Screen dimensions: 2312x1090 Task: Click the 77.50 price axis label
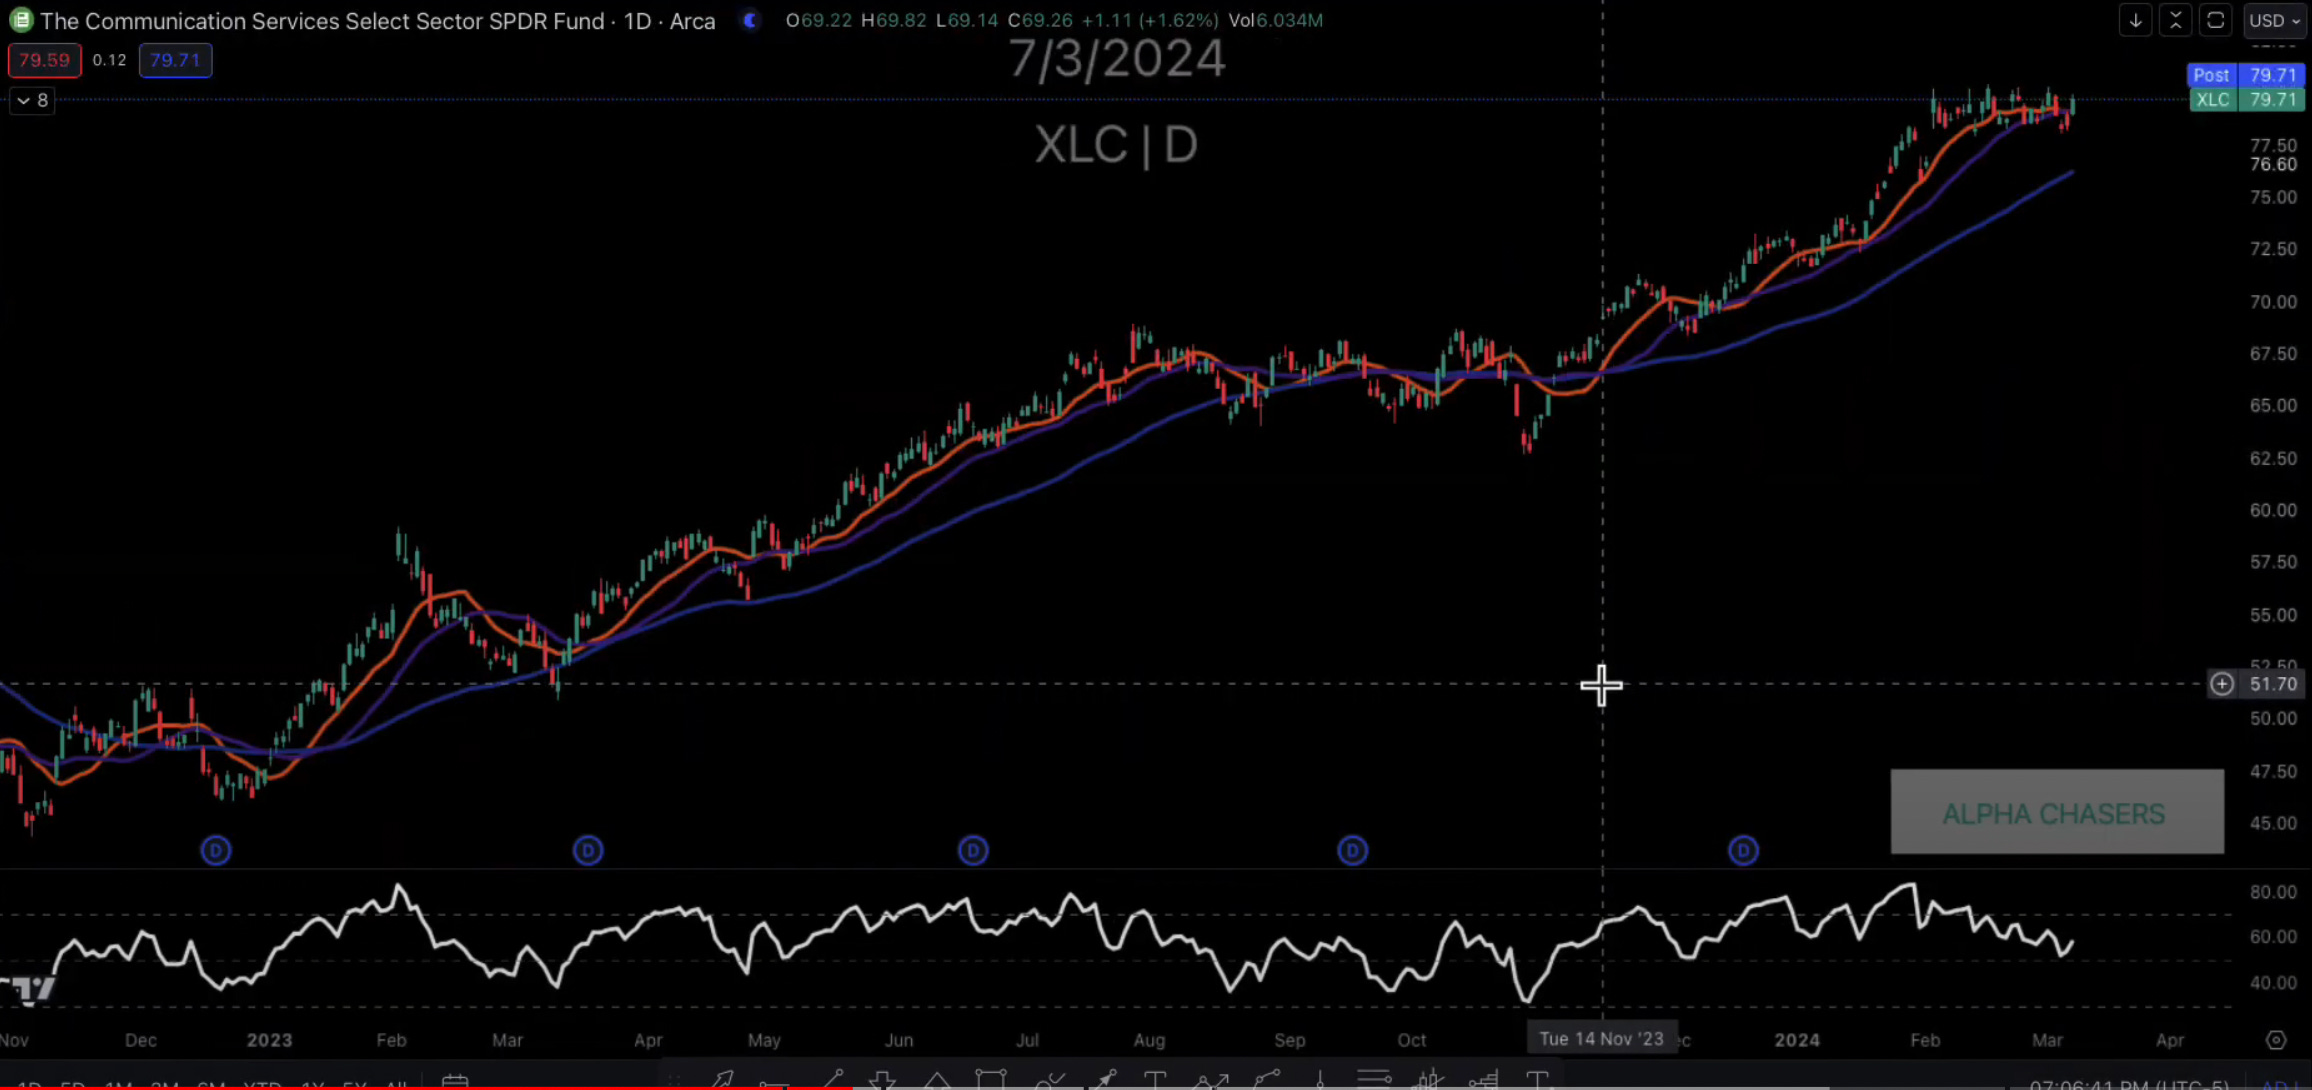tap(2273, 146)
